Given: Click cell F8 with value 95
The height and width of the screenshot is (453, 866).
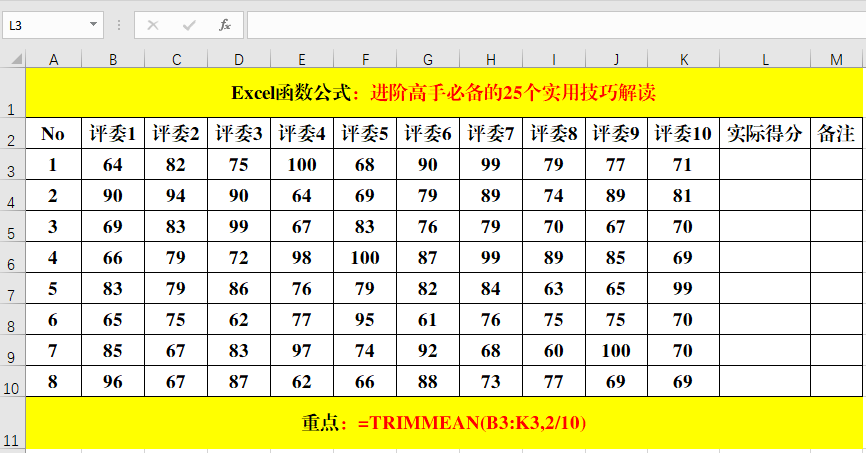Looking at the screenshot, I should 365,319.
